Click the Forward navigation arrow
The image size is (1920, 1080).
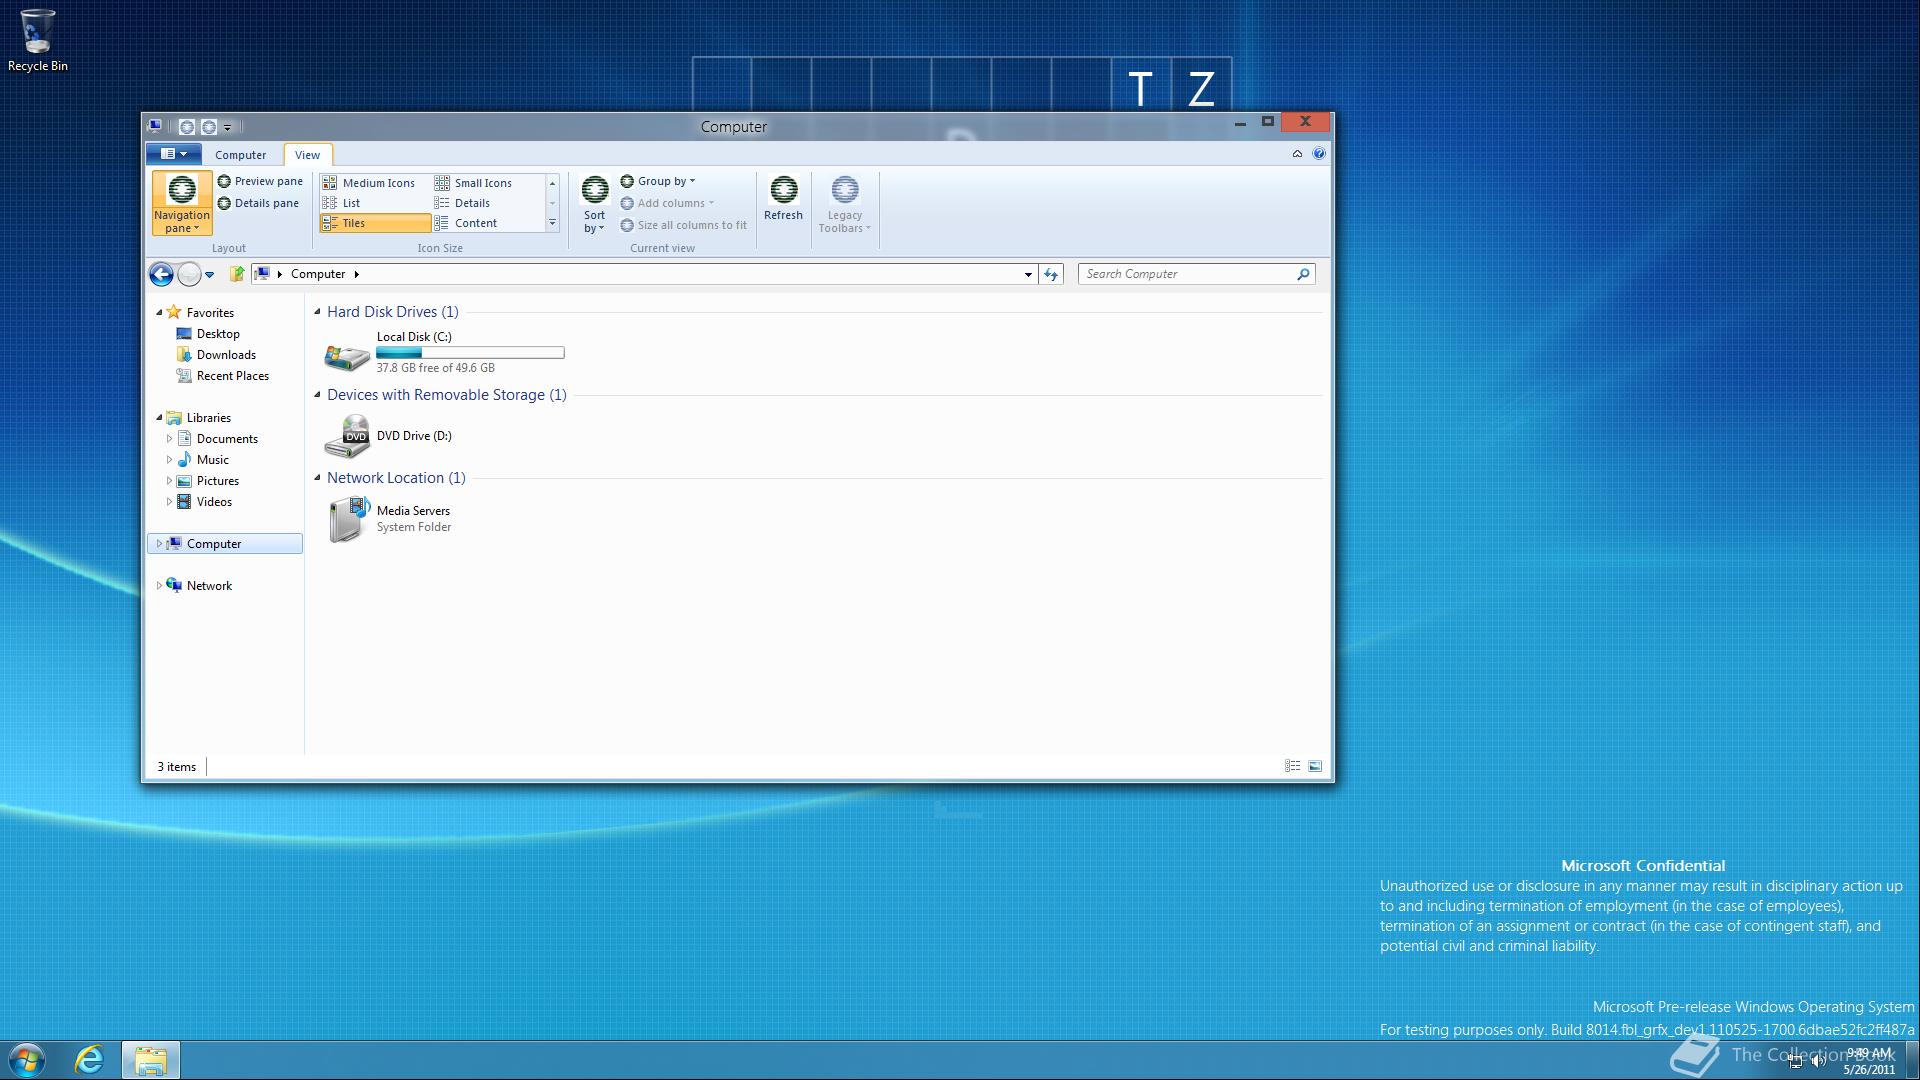coord(189,274)
